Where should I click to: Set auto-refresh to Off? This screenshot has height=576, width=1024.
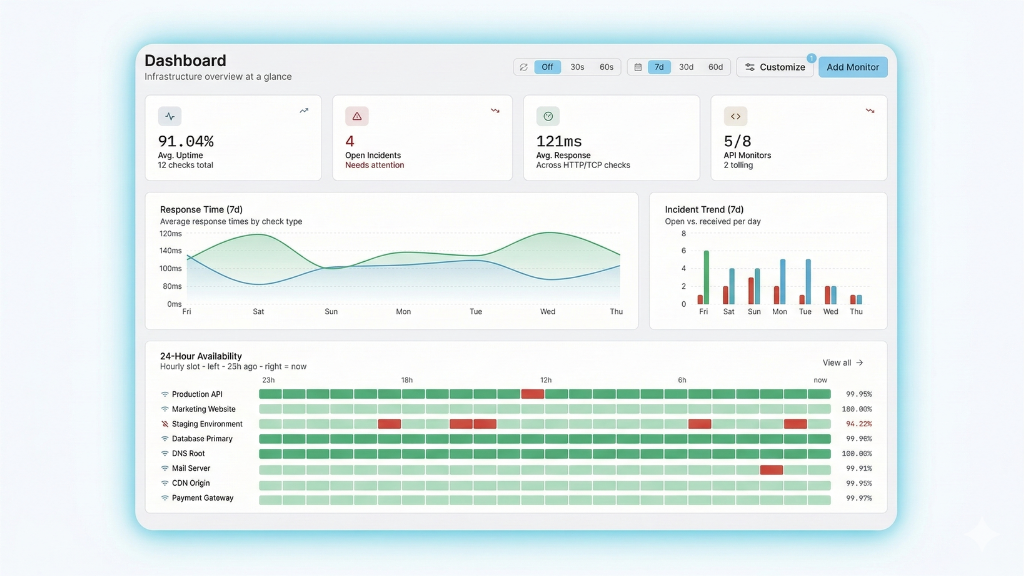point(547,67)
